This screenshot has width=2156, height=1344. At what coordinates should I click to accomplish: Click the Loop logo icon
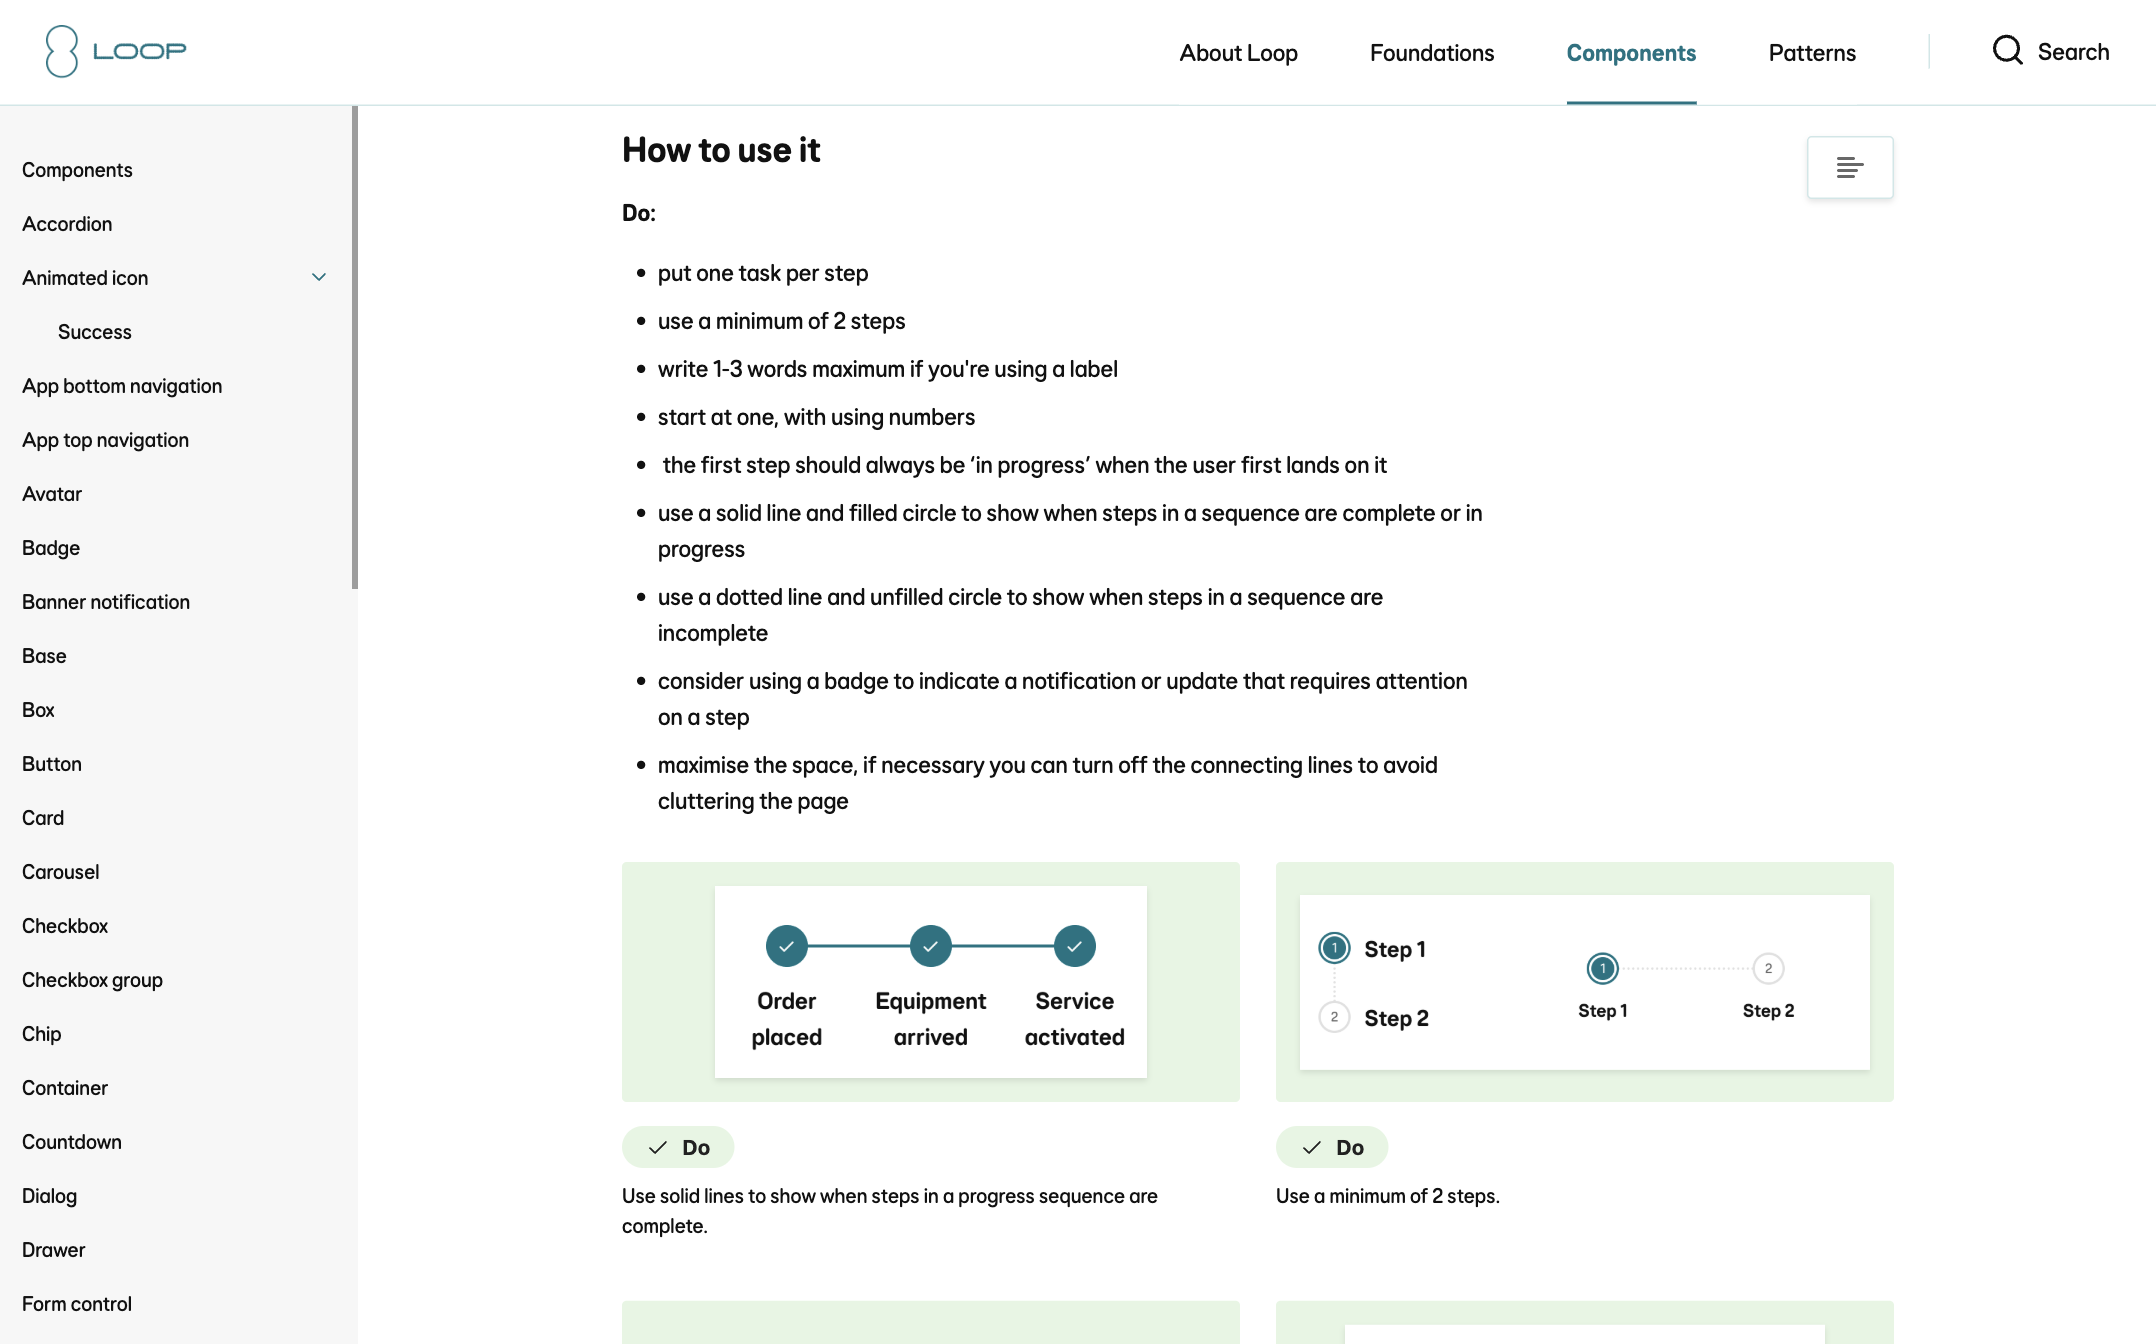pyautogui.click(x=62, y=51)
